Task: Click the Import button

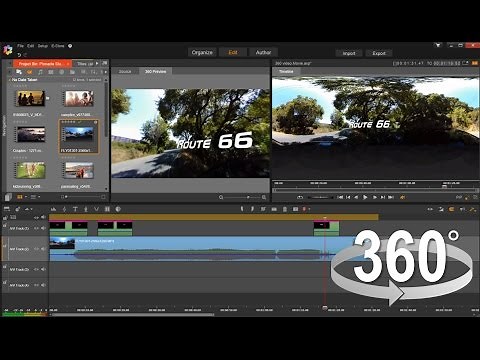Action: pyautogui.click(x=349, y=53)
